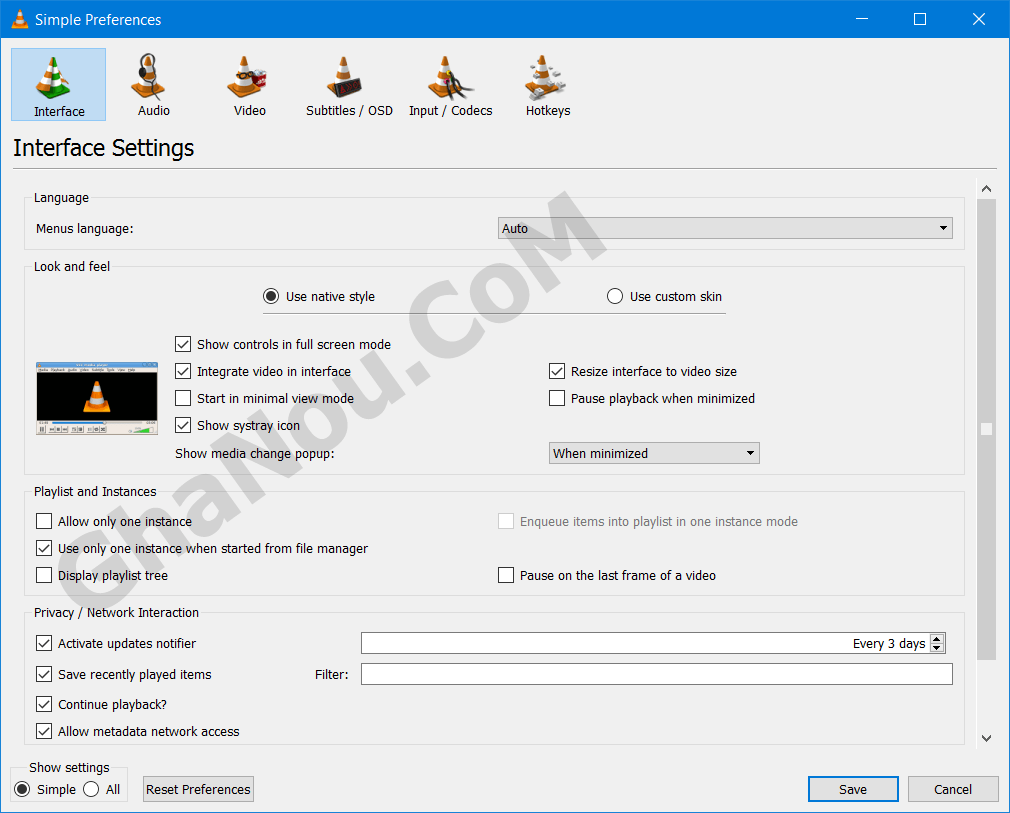Open the Interface preferences category
The image size is (1010, 813).
(x=59, y=84)
